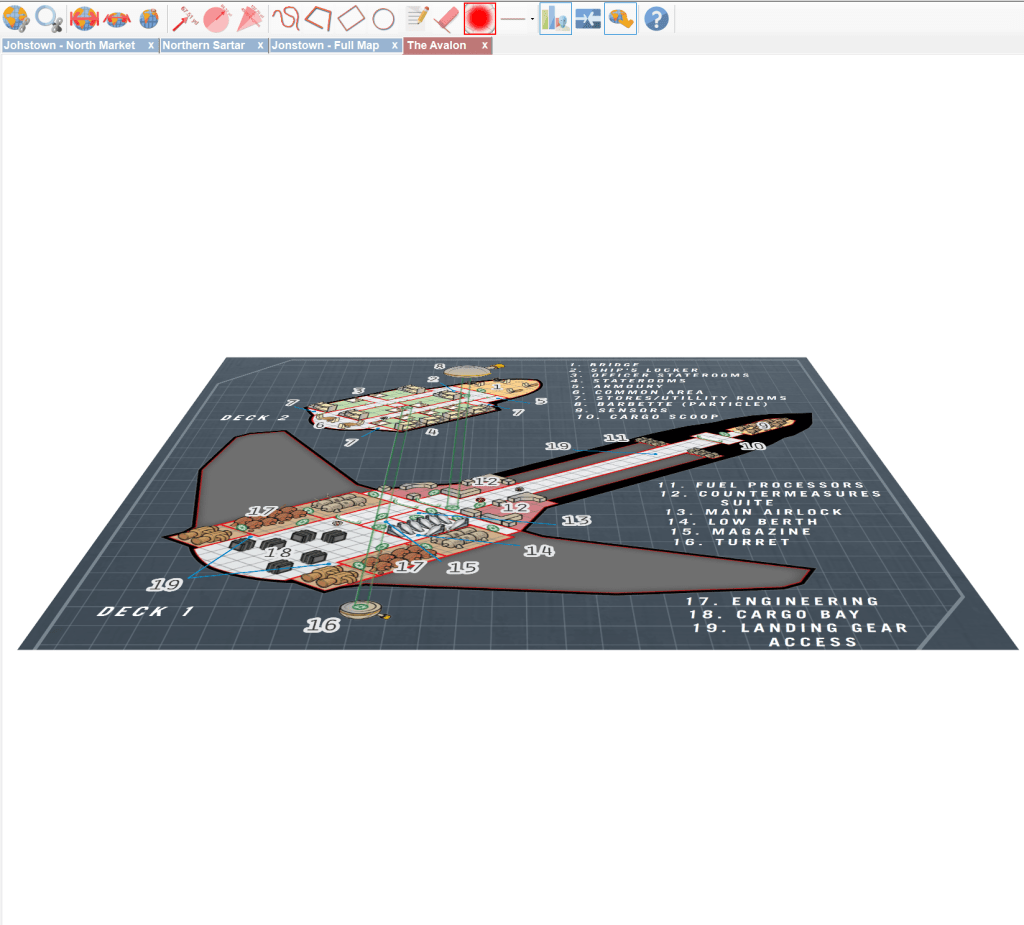Open help with the question mark icon
The width and height of the screenshot is (1024, 925).
(656, 18)
